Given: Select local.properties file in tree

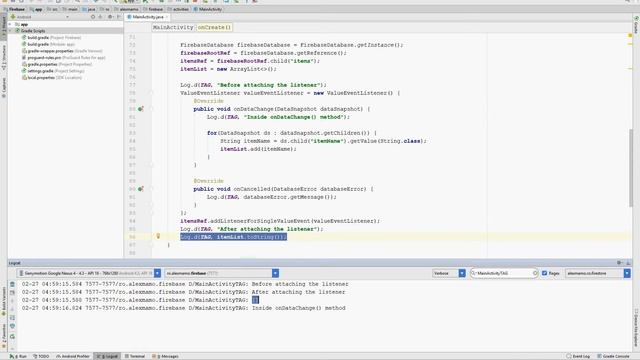Looking at the screenshot, I should click(x=51, y=78).
